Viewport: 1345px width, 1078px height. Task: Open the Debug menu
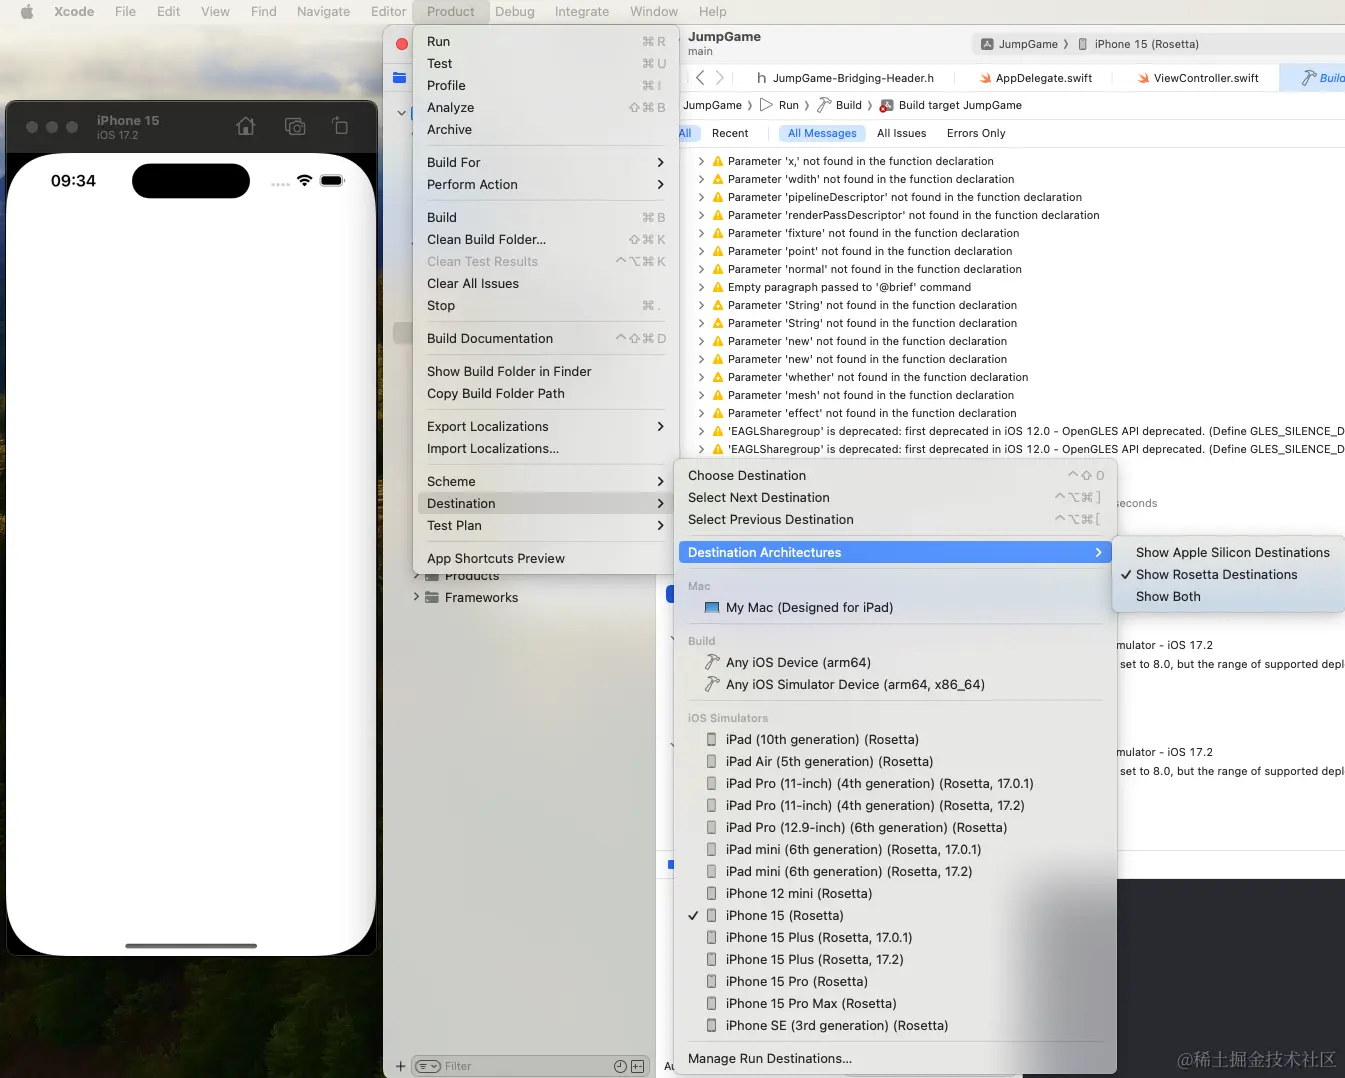[515, 12]
